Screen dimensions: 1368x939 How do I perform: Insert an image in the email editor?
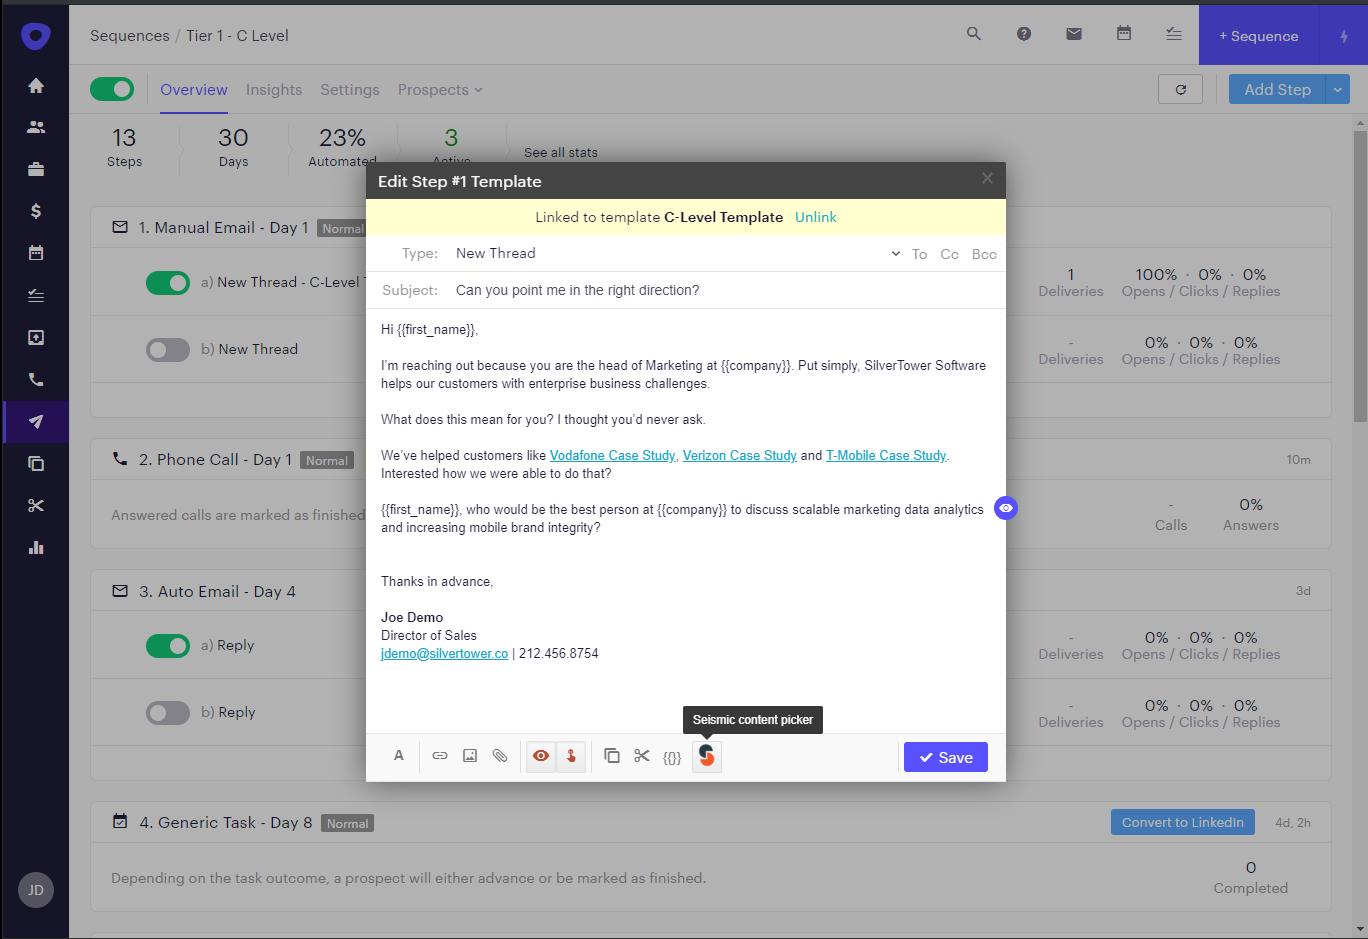coord(470,756)
